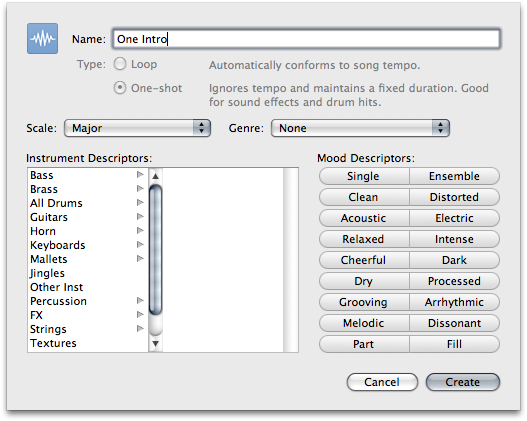Click the Cancel button
The image size is (527, 421).
[382, 382]
